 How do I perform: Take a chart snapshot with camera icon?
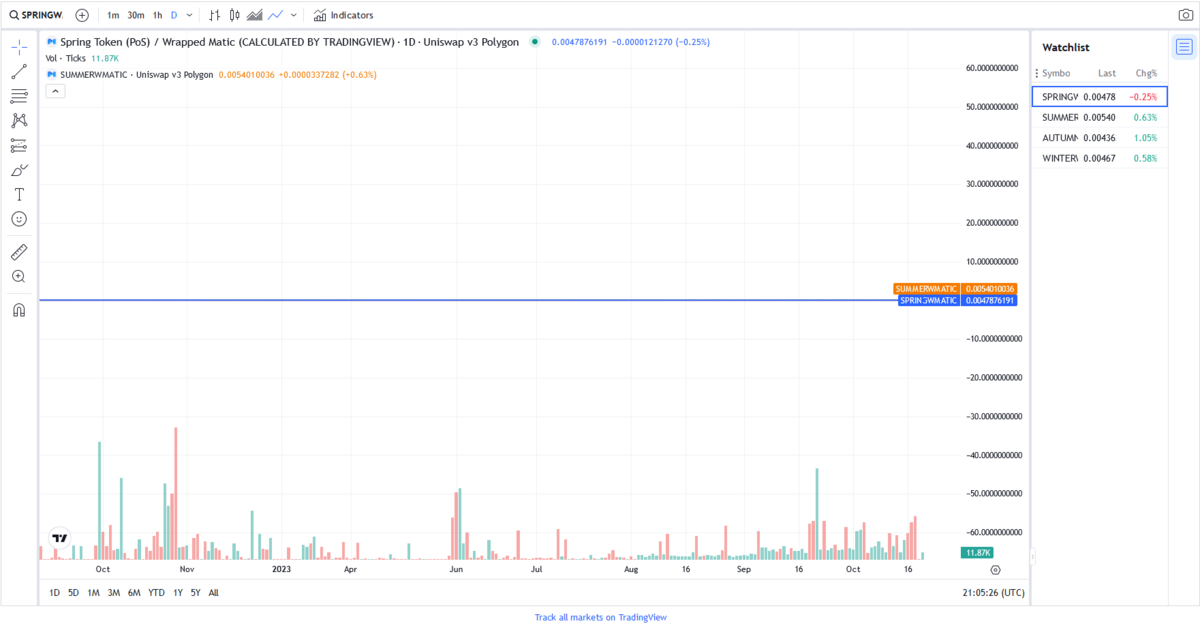point(1185,15)
